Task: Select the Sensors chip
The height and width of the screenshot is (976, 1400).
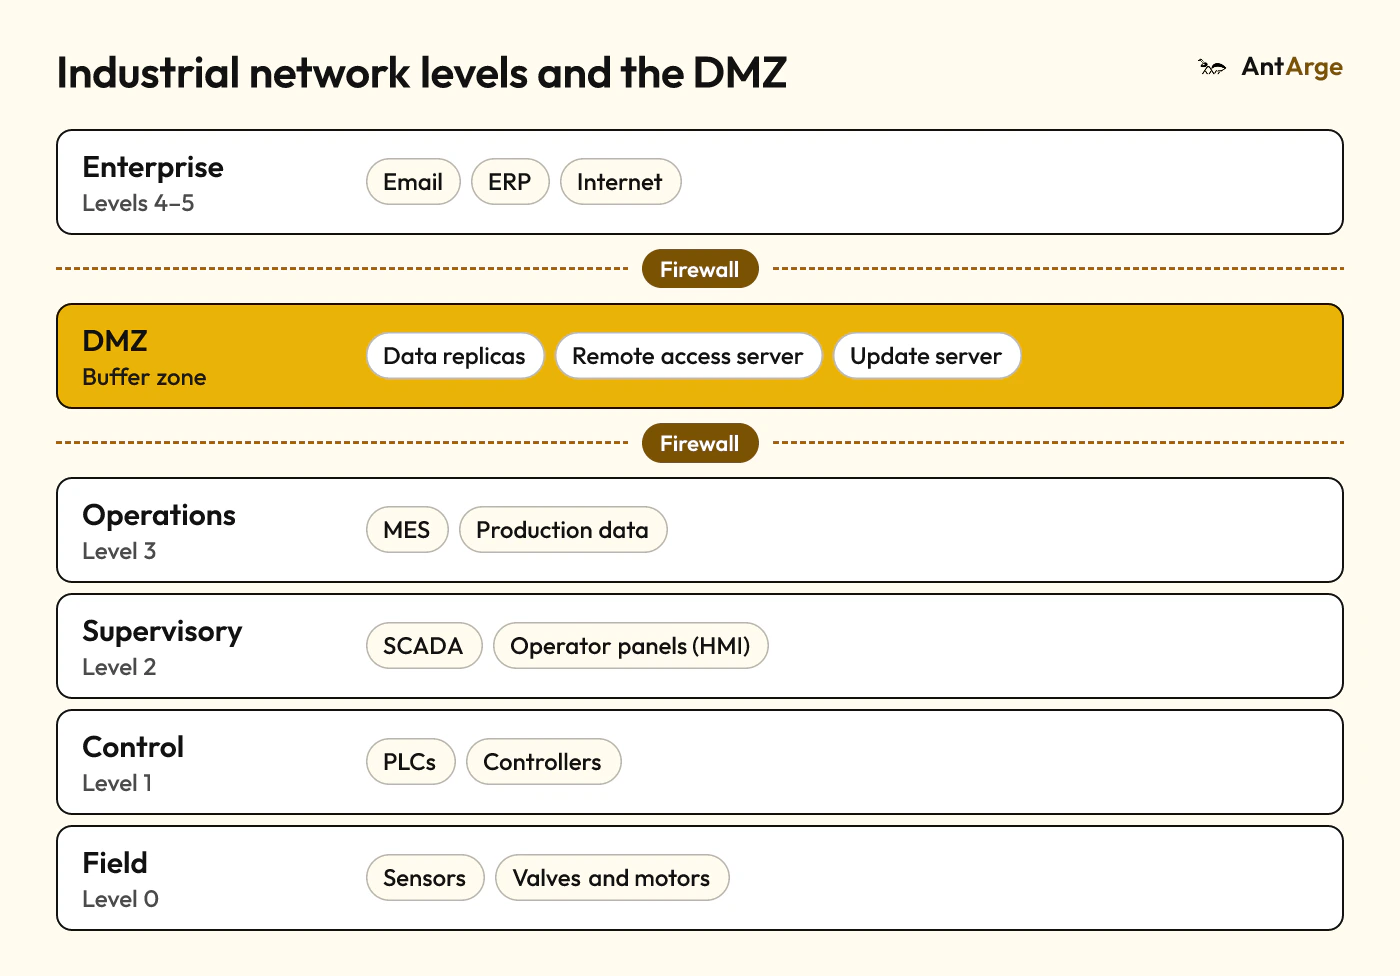Action: point(425,878)
